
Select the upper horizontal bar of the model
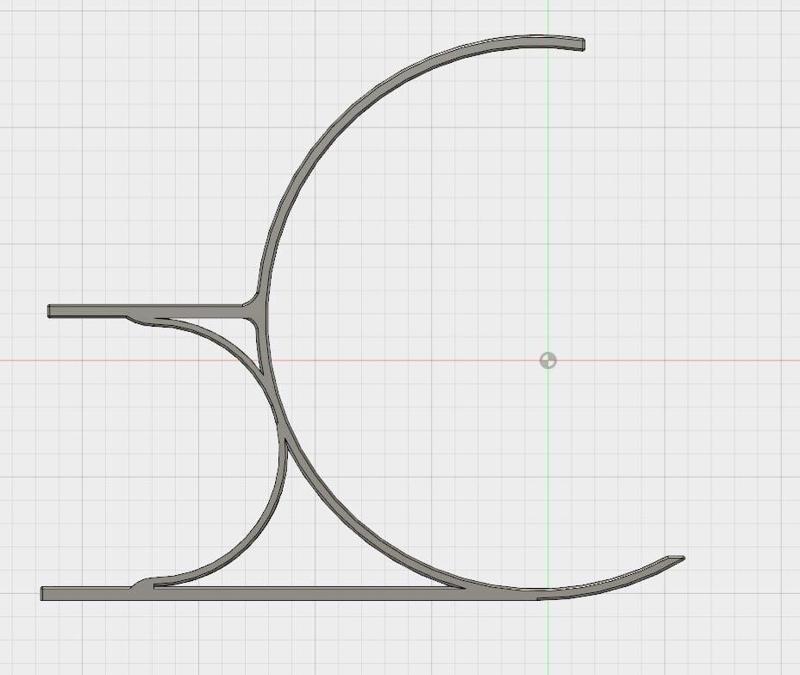coord(153,311)
